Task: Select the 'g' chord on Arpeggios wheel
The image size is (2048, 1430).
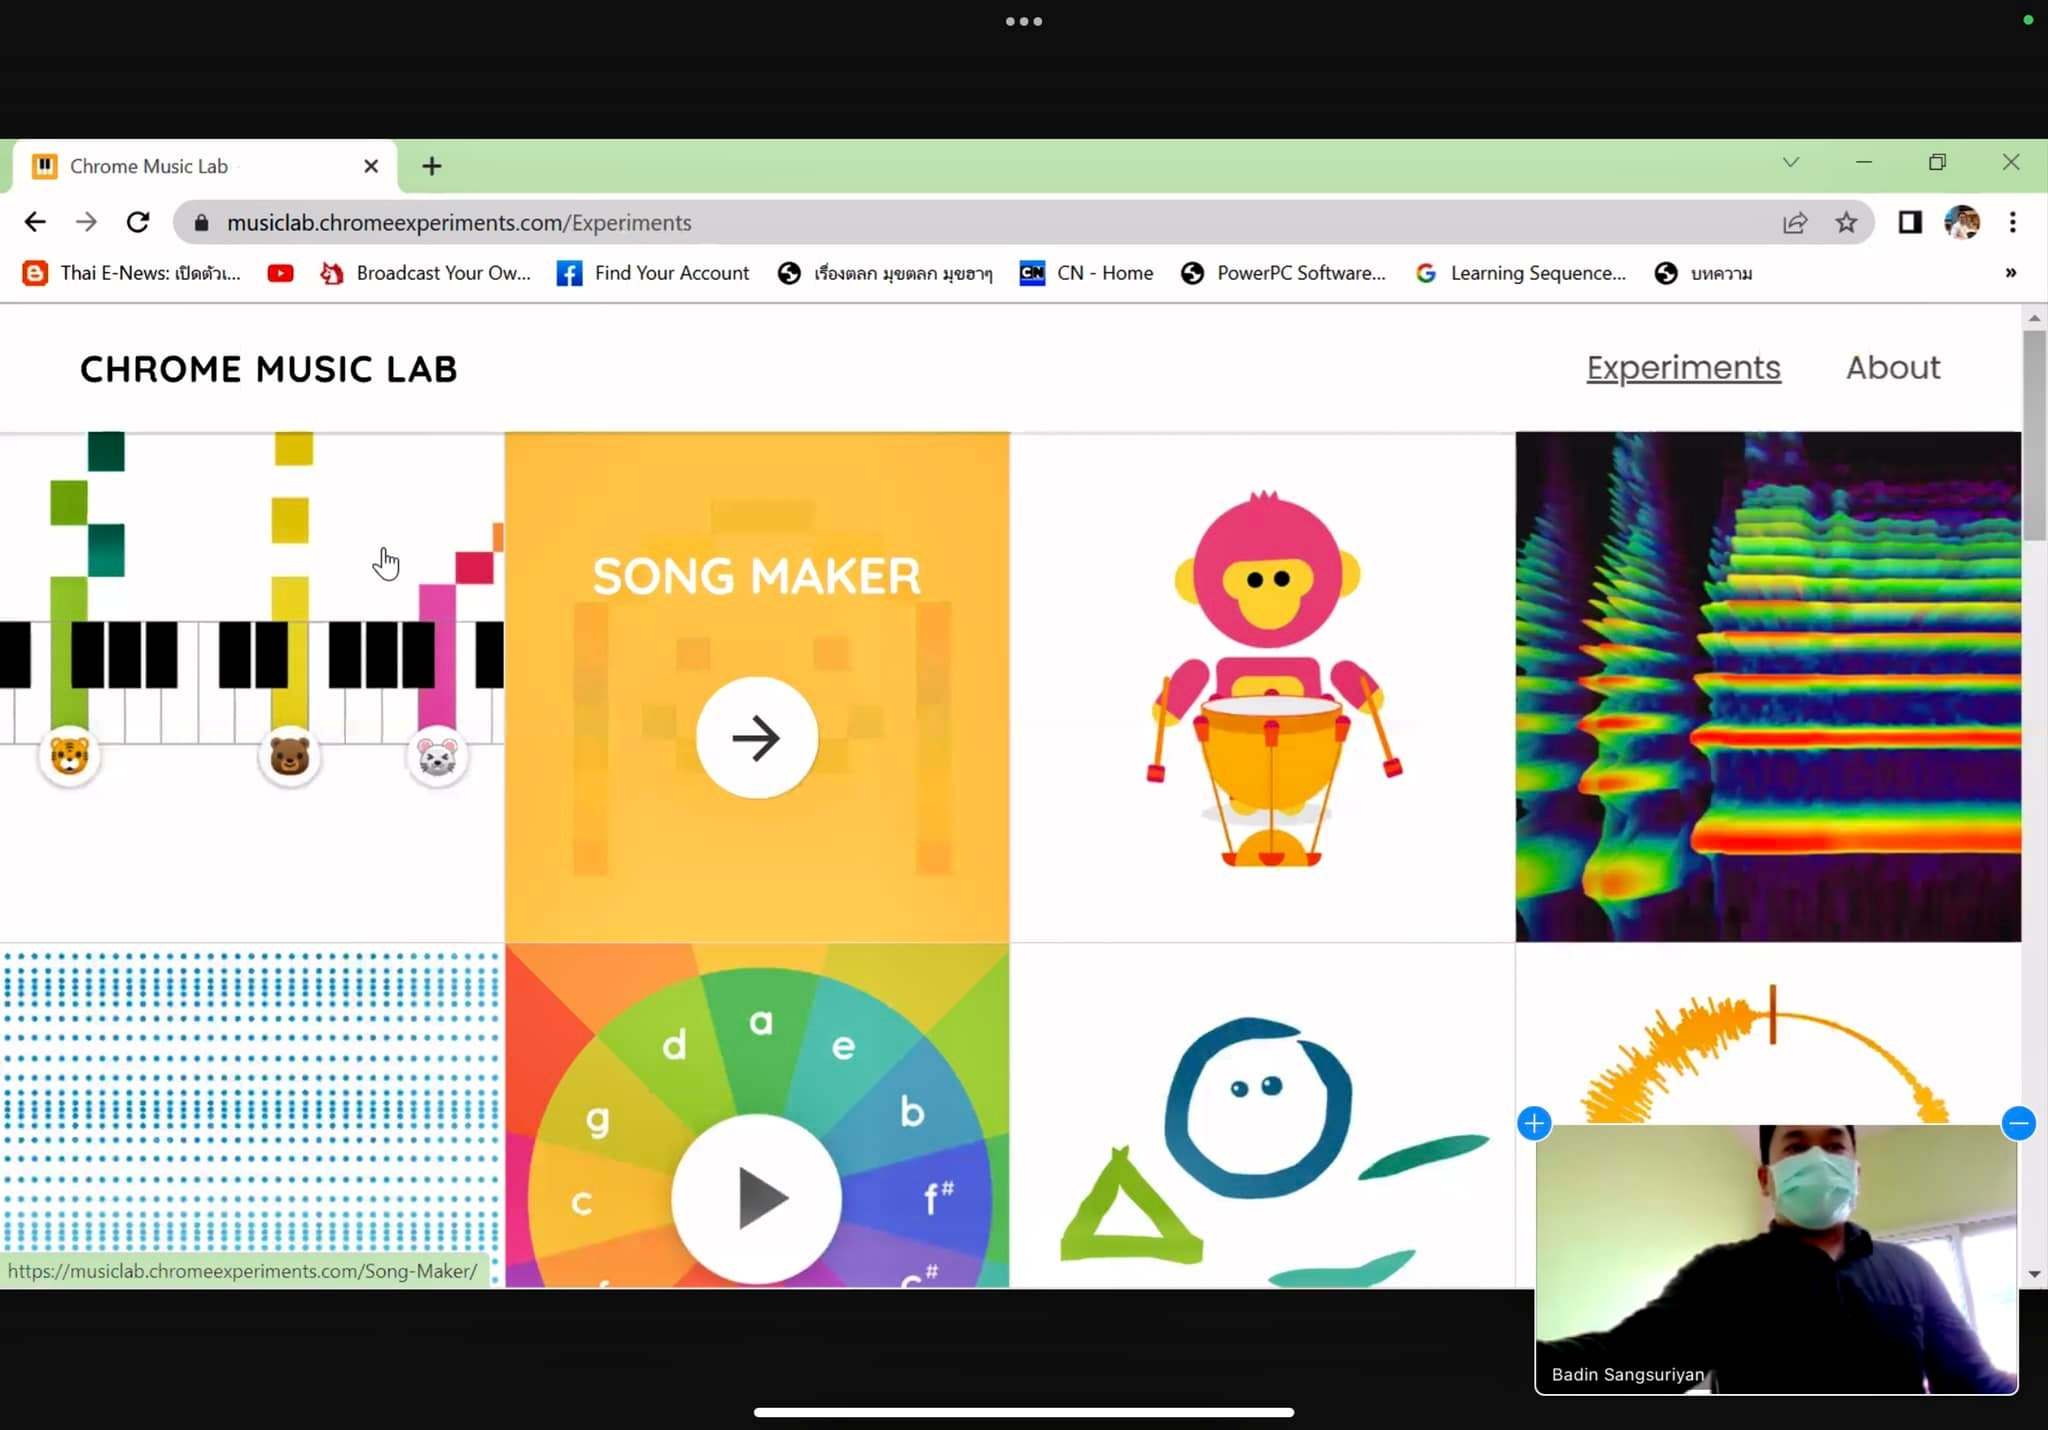Action: coord(598,1121)
